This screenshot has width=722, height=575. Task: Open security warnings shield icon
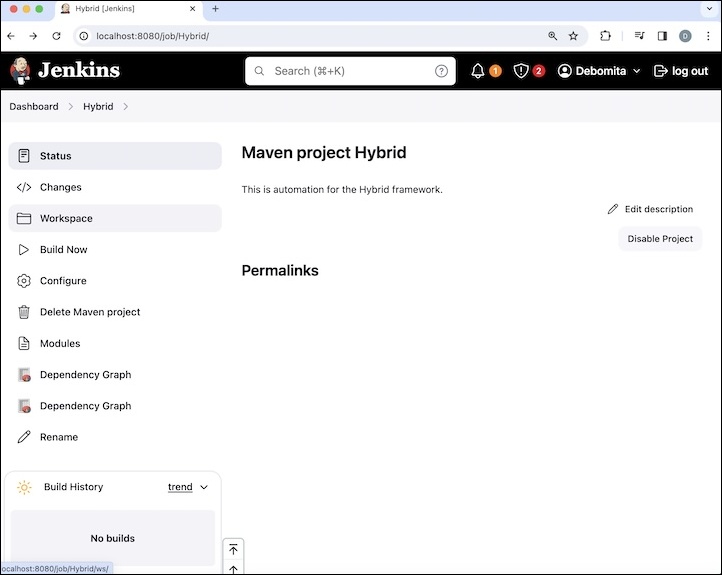pyautogui.click(x=521, y=71)
